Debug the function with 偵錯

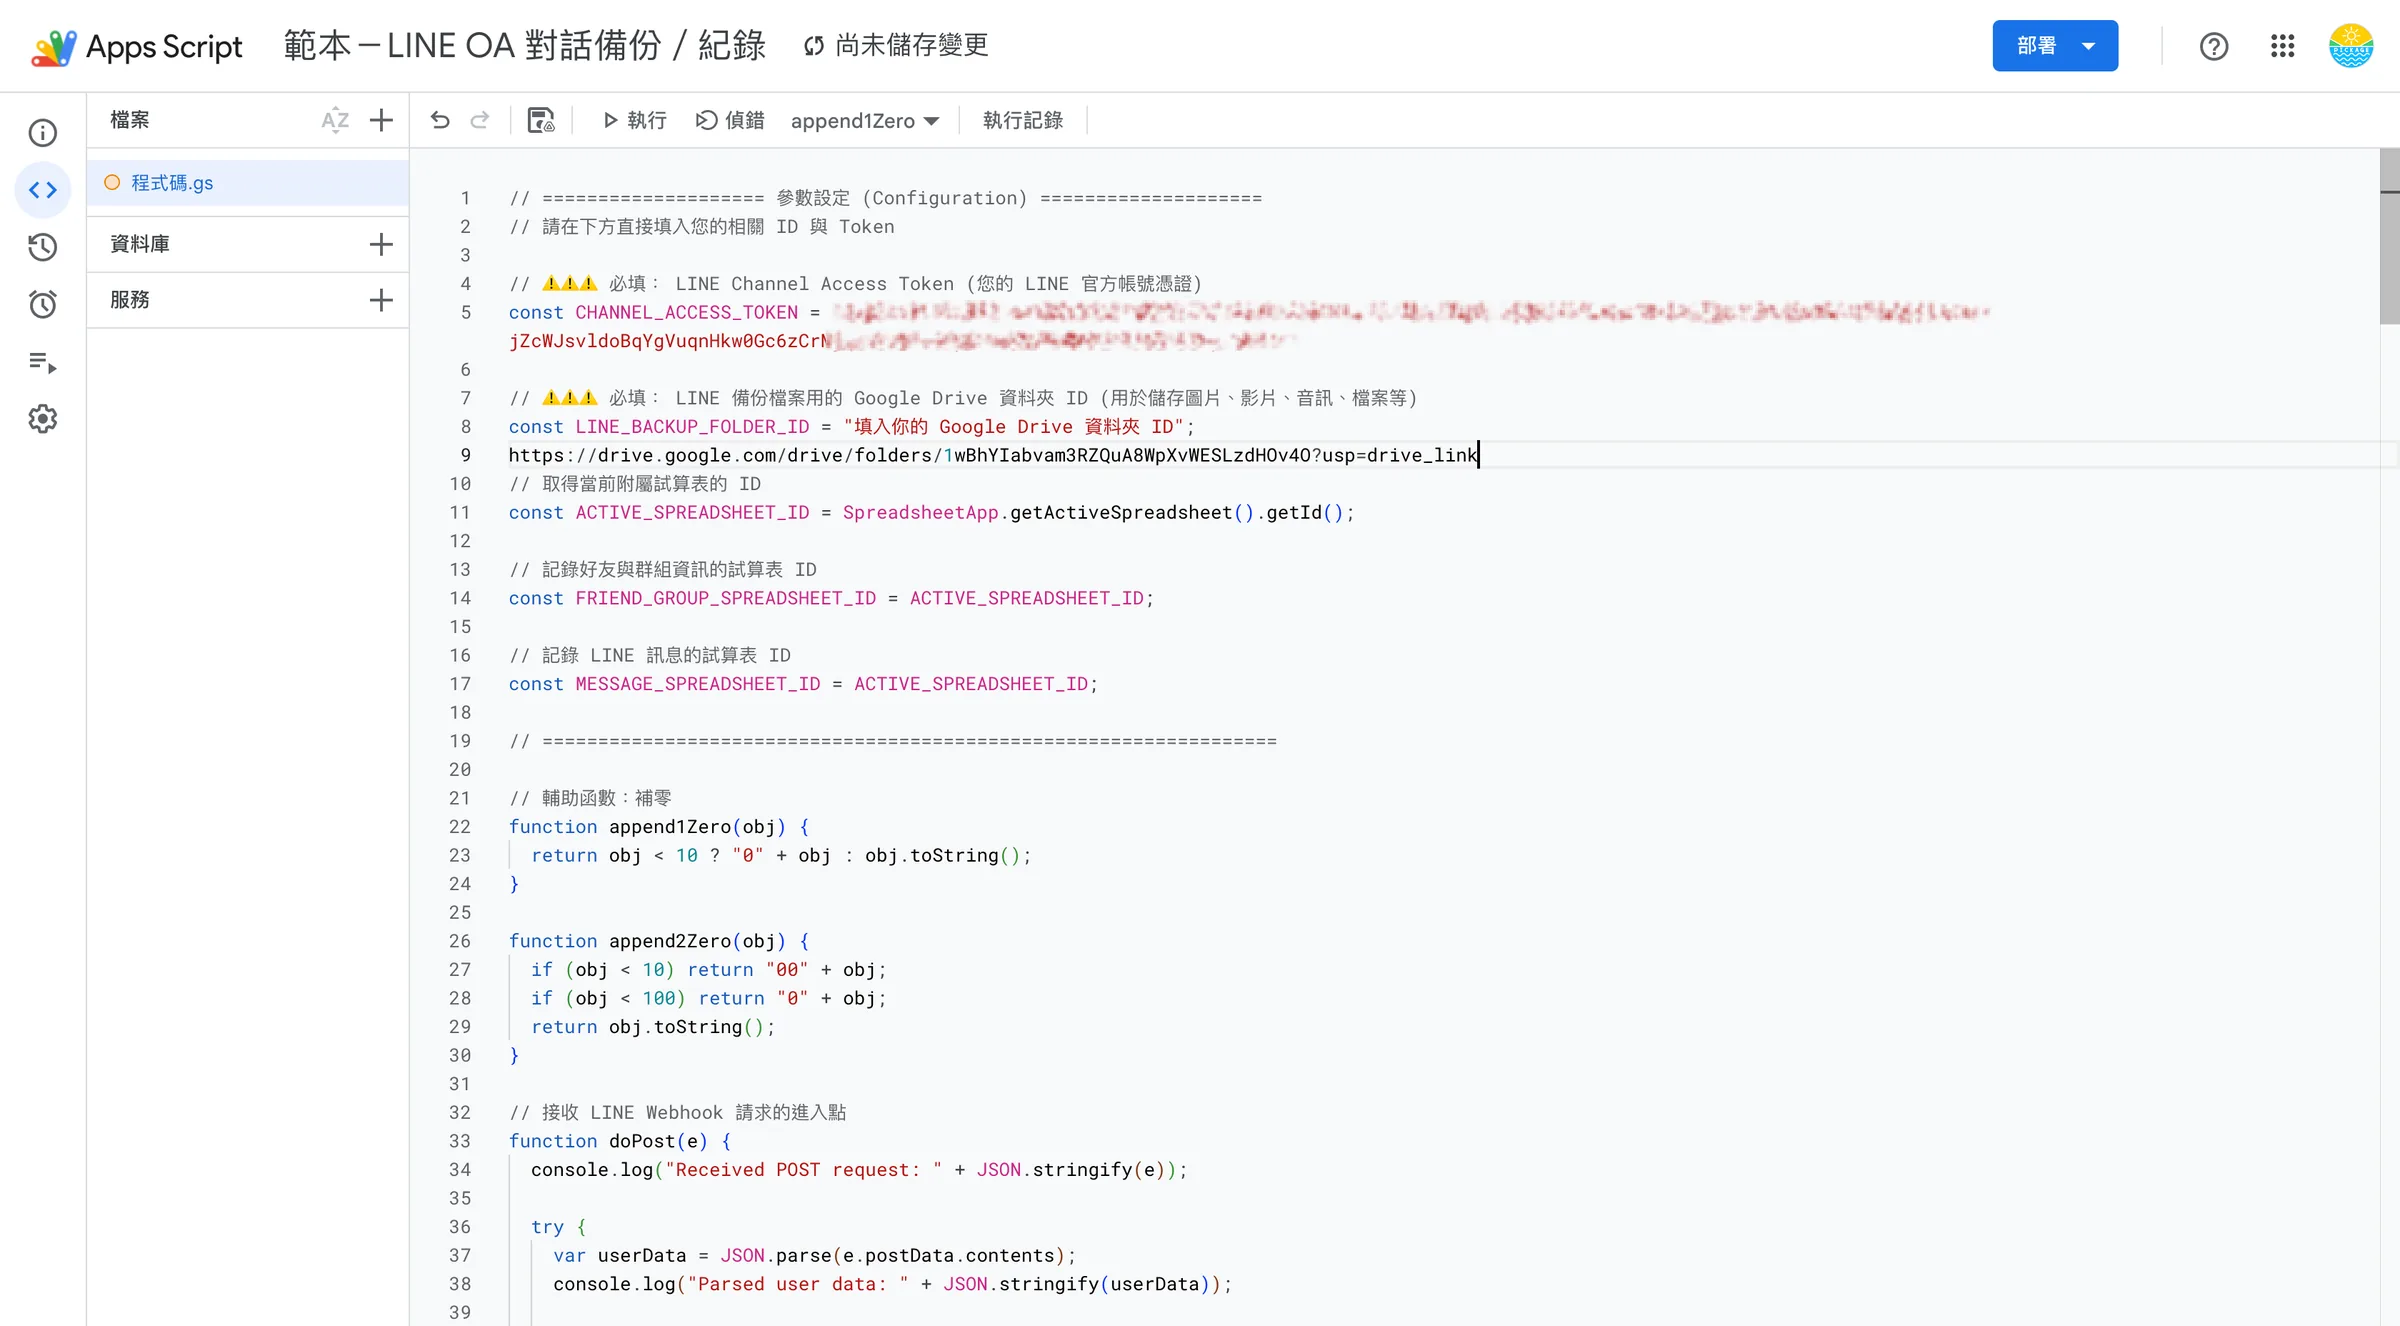coord(730,121)
